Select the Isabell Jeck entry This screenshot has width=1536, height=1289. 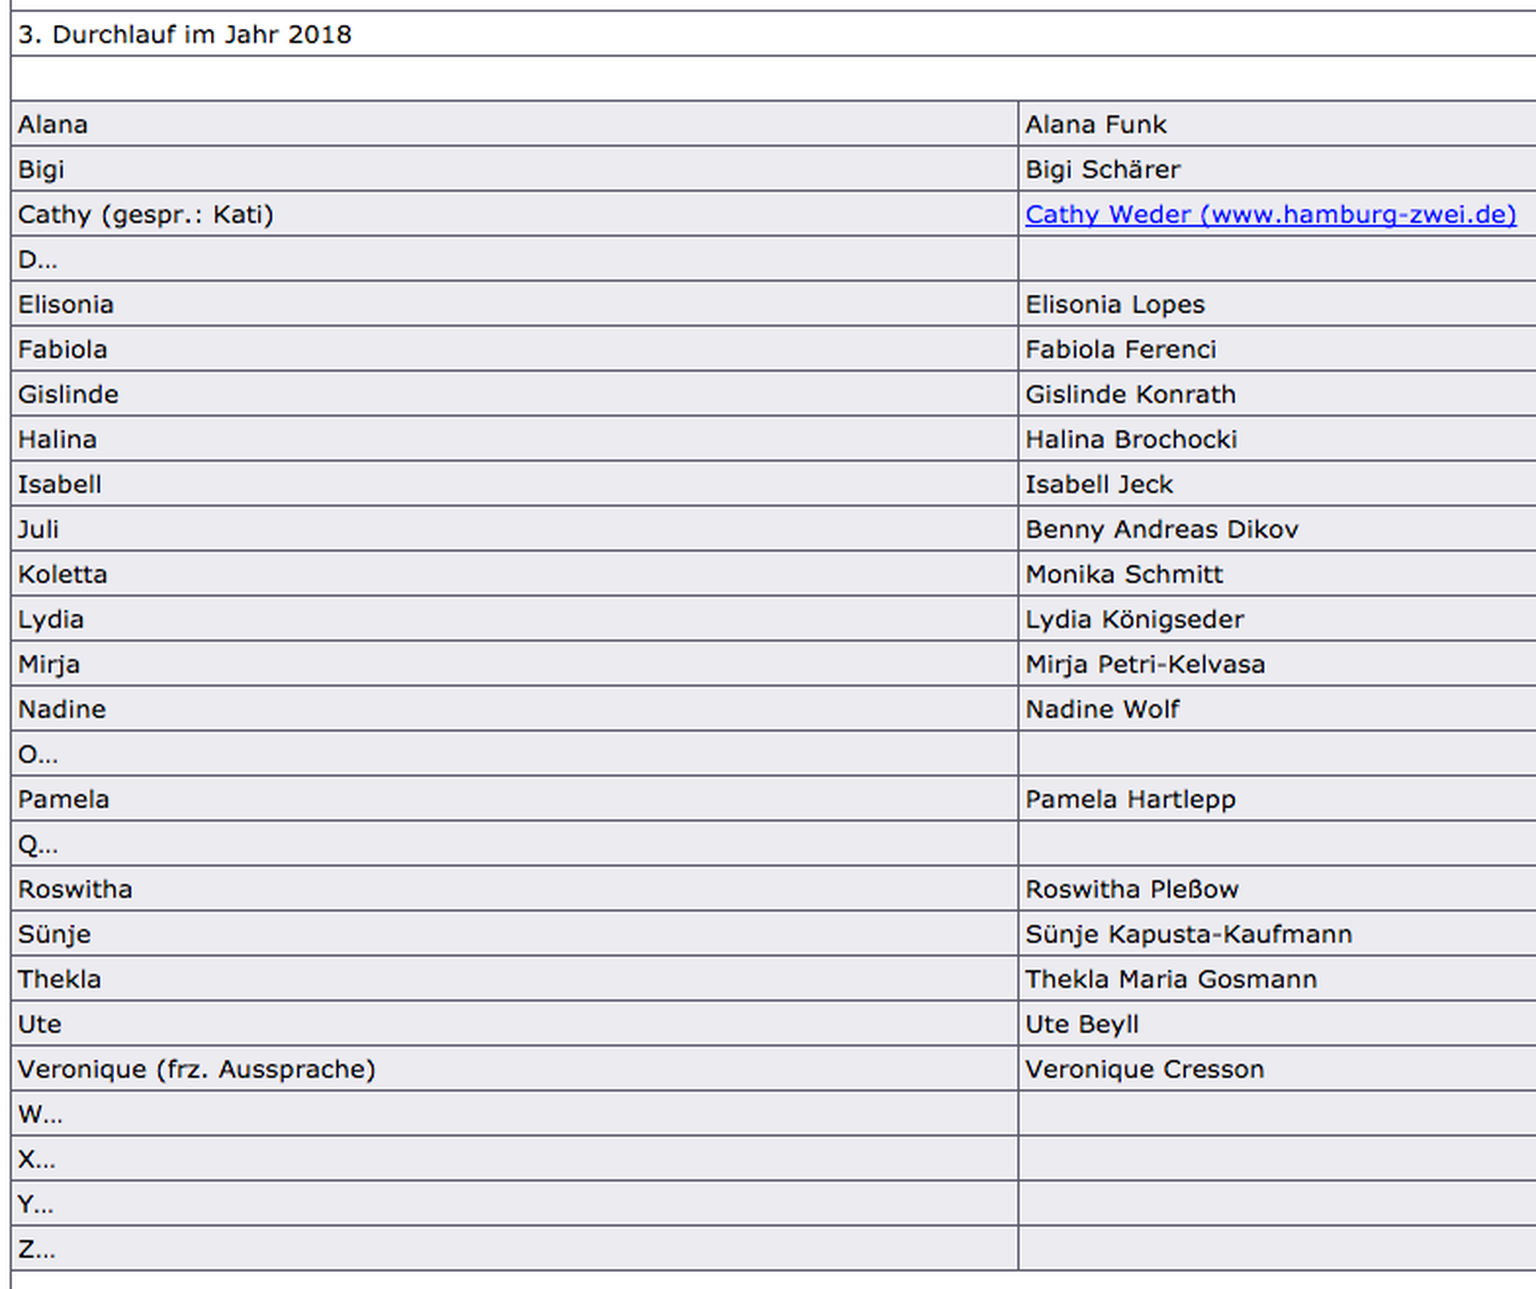click(x=1099, y=484)
